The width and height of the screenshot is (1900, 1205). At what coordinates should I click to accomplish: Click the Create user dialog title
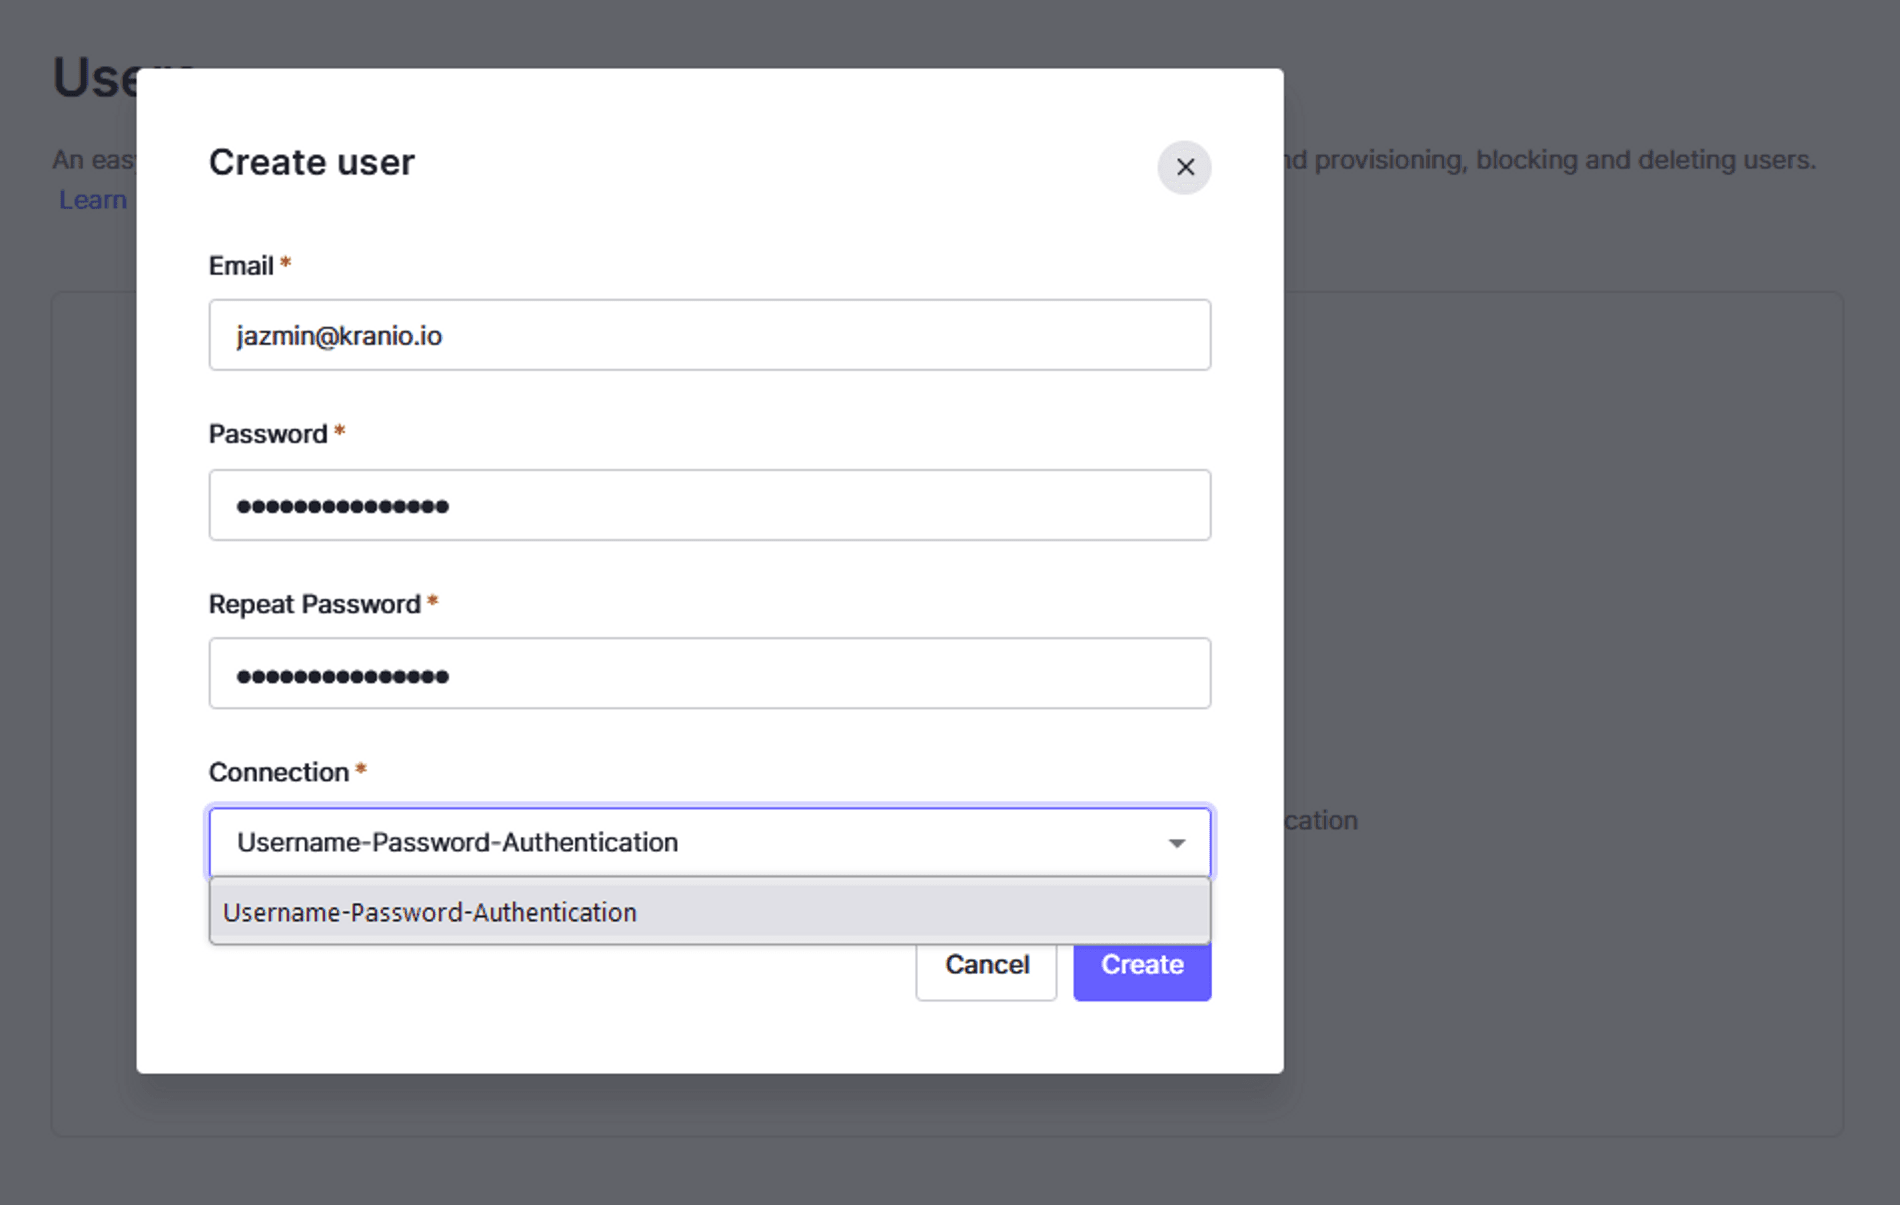coord(311,162)
